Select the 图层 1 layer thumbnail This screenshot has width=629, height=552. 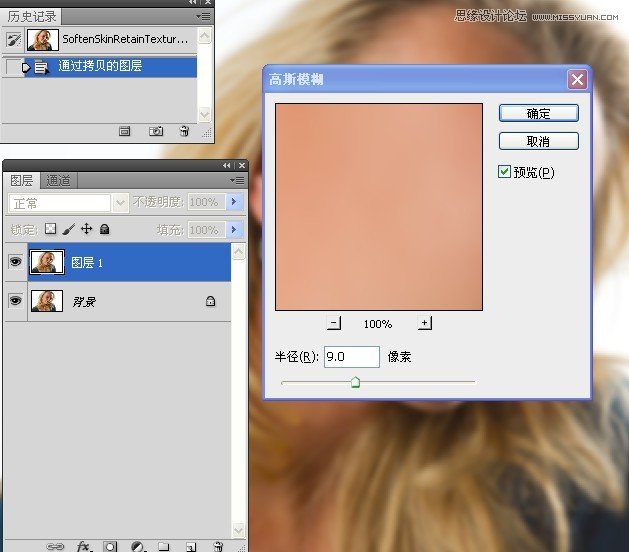(x=47, y=262)
